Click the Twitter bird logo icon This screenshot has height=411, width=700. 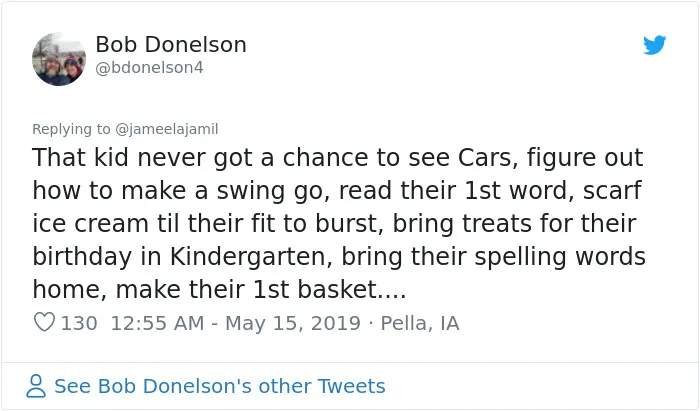(x=654, y=45)
